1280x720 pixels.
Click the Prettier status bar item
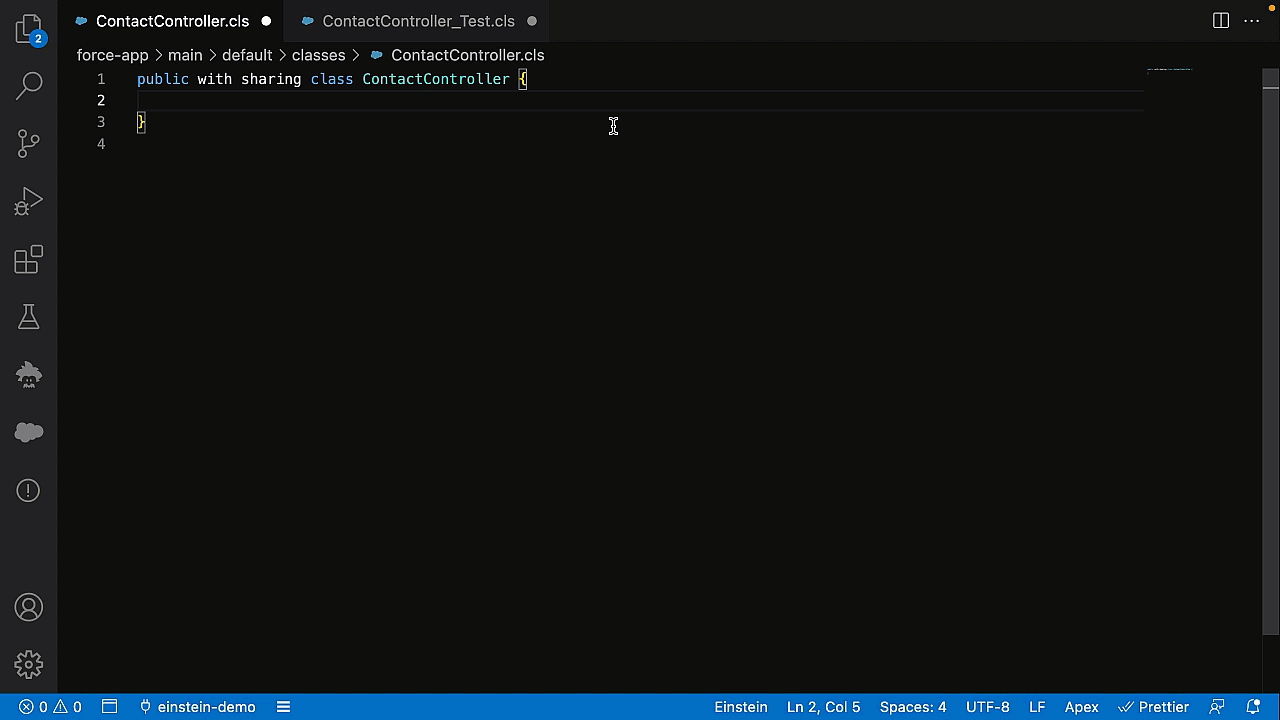[1153, 707]
